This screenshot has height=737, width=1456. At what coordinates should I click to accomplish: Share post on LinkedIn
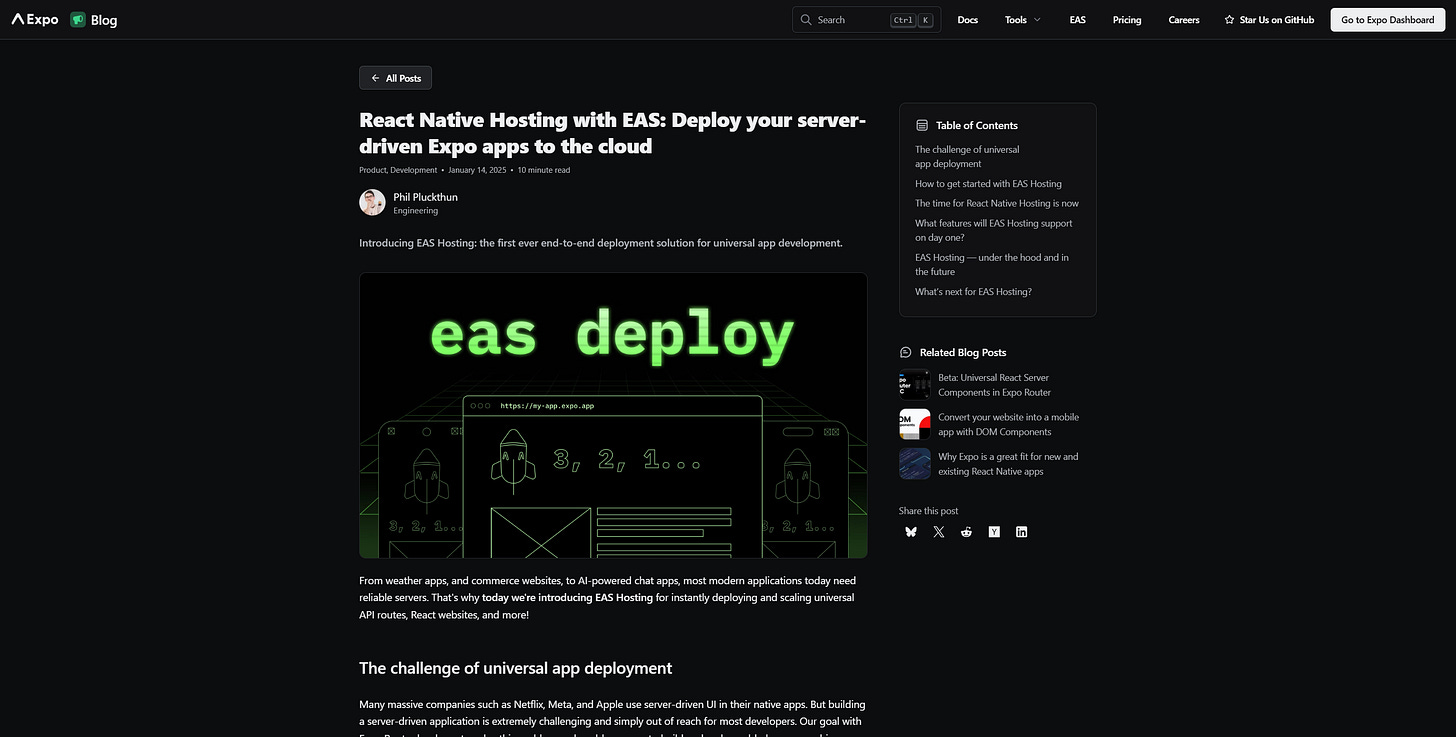[1022, 532]
